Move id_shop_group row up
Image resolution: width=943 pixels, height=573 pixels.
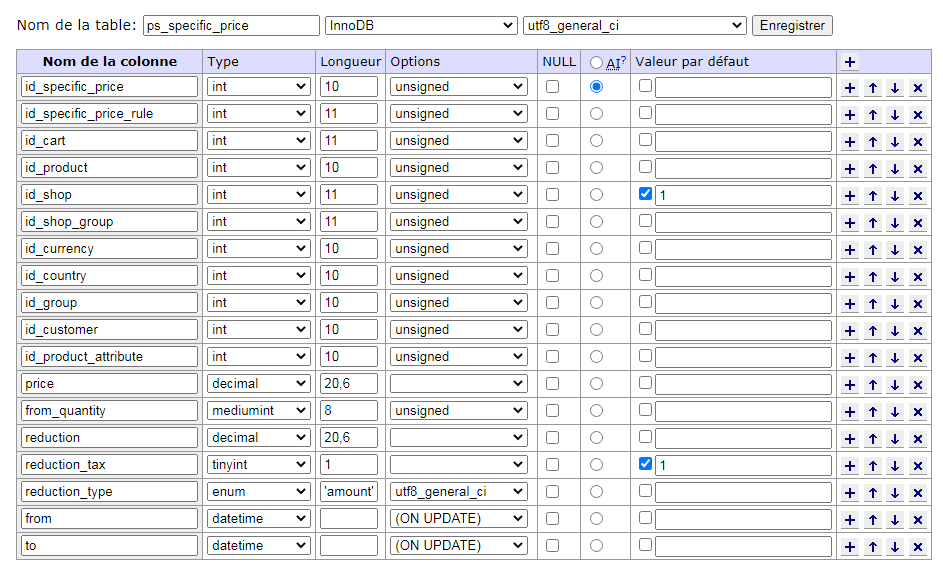point(873,223)
